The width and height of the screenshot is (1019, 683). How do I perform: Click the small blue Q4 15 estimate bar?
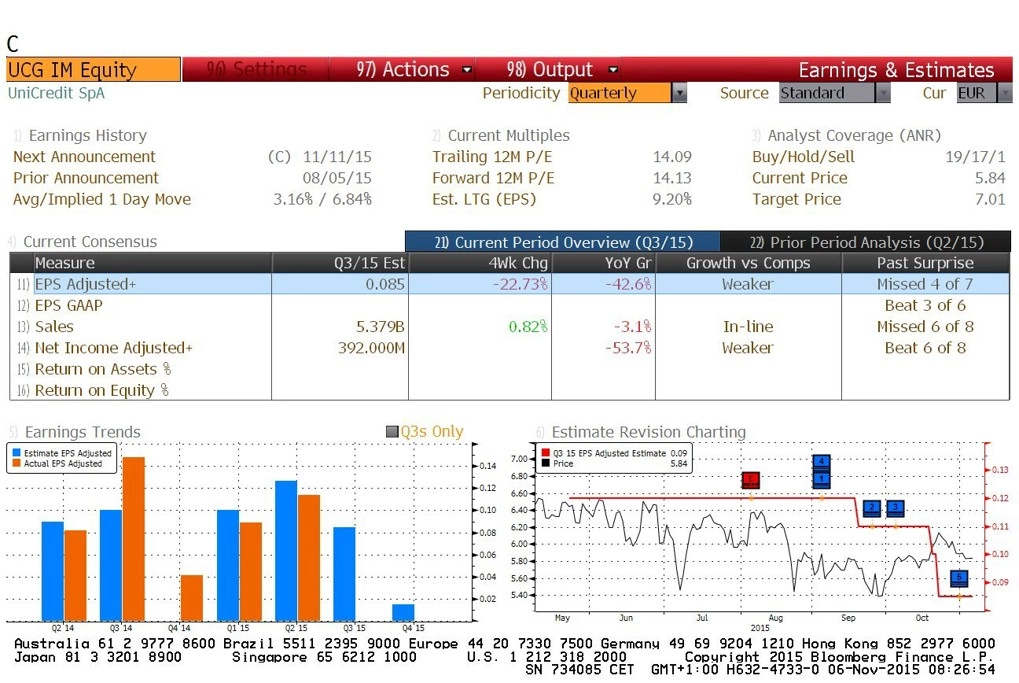pos(403,613)
